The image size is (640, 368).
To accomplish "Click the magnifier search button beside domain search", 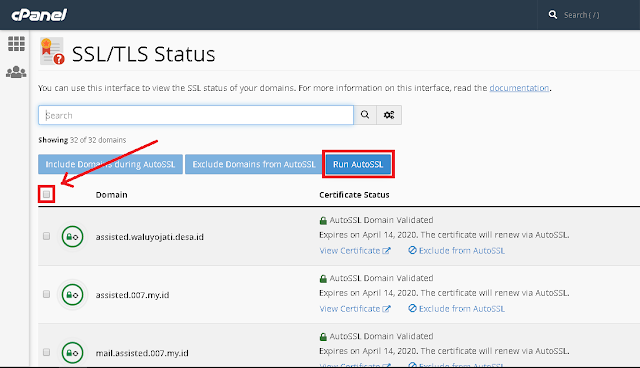I will point(365,115).
